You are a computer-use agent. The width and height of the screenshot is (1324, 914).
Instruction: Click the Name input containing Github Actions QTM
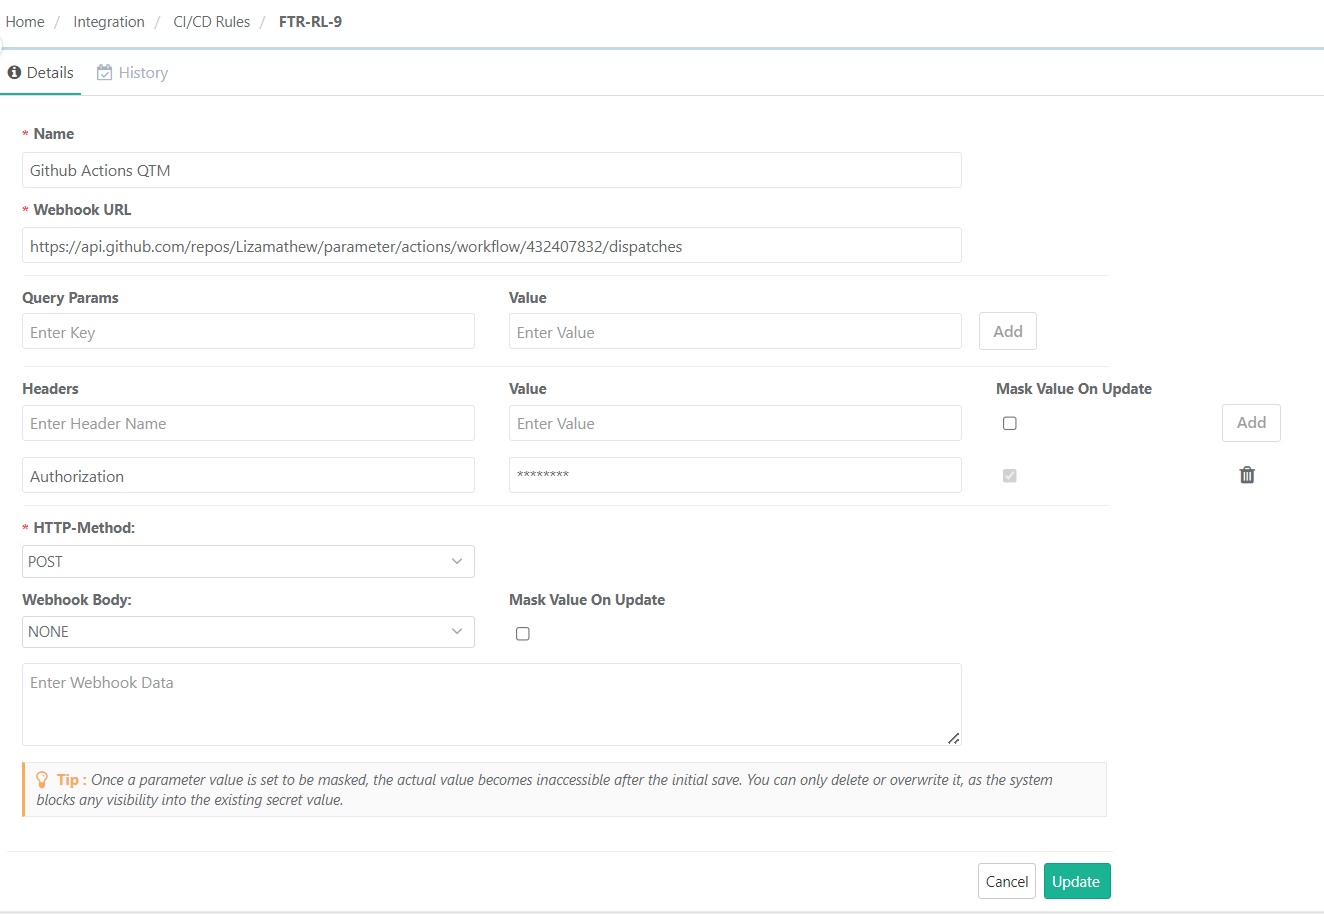coord(490,170)
